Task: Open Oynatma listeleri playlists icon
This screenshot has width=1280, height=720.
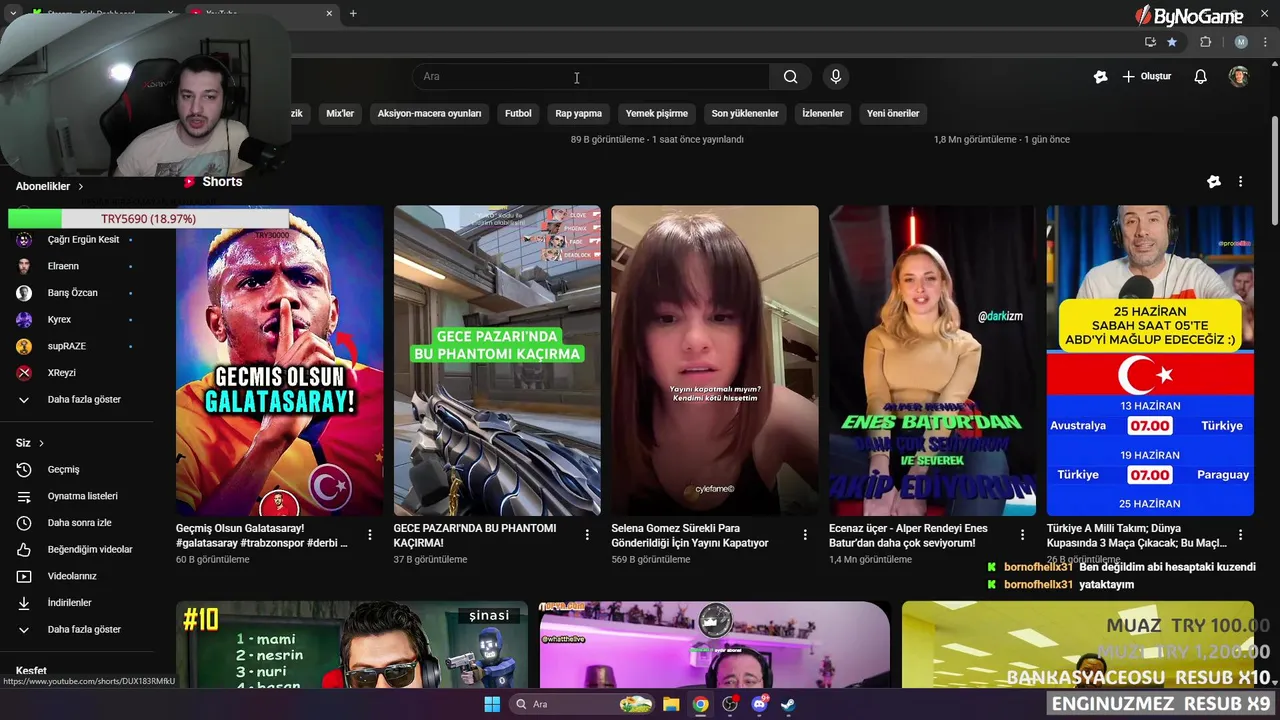Action: [24, 496]
